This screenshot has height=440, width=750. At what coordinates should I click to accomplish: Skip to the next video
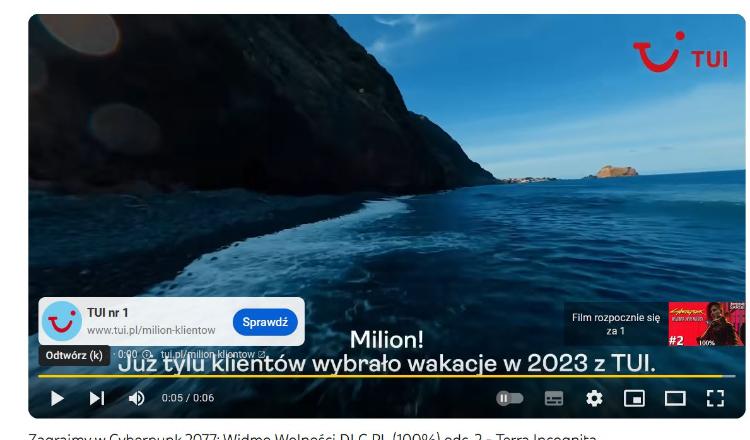click(97, 398)
